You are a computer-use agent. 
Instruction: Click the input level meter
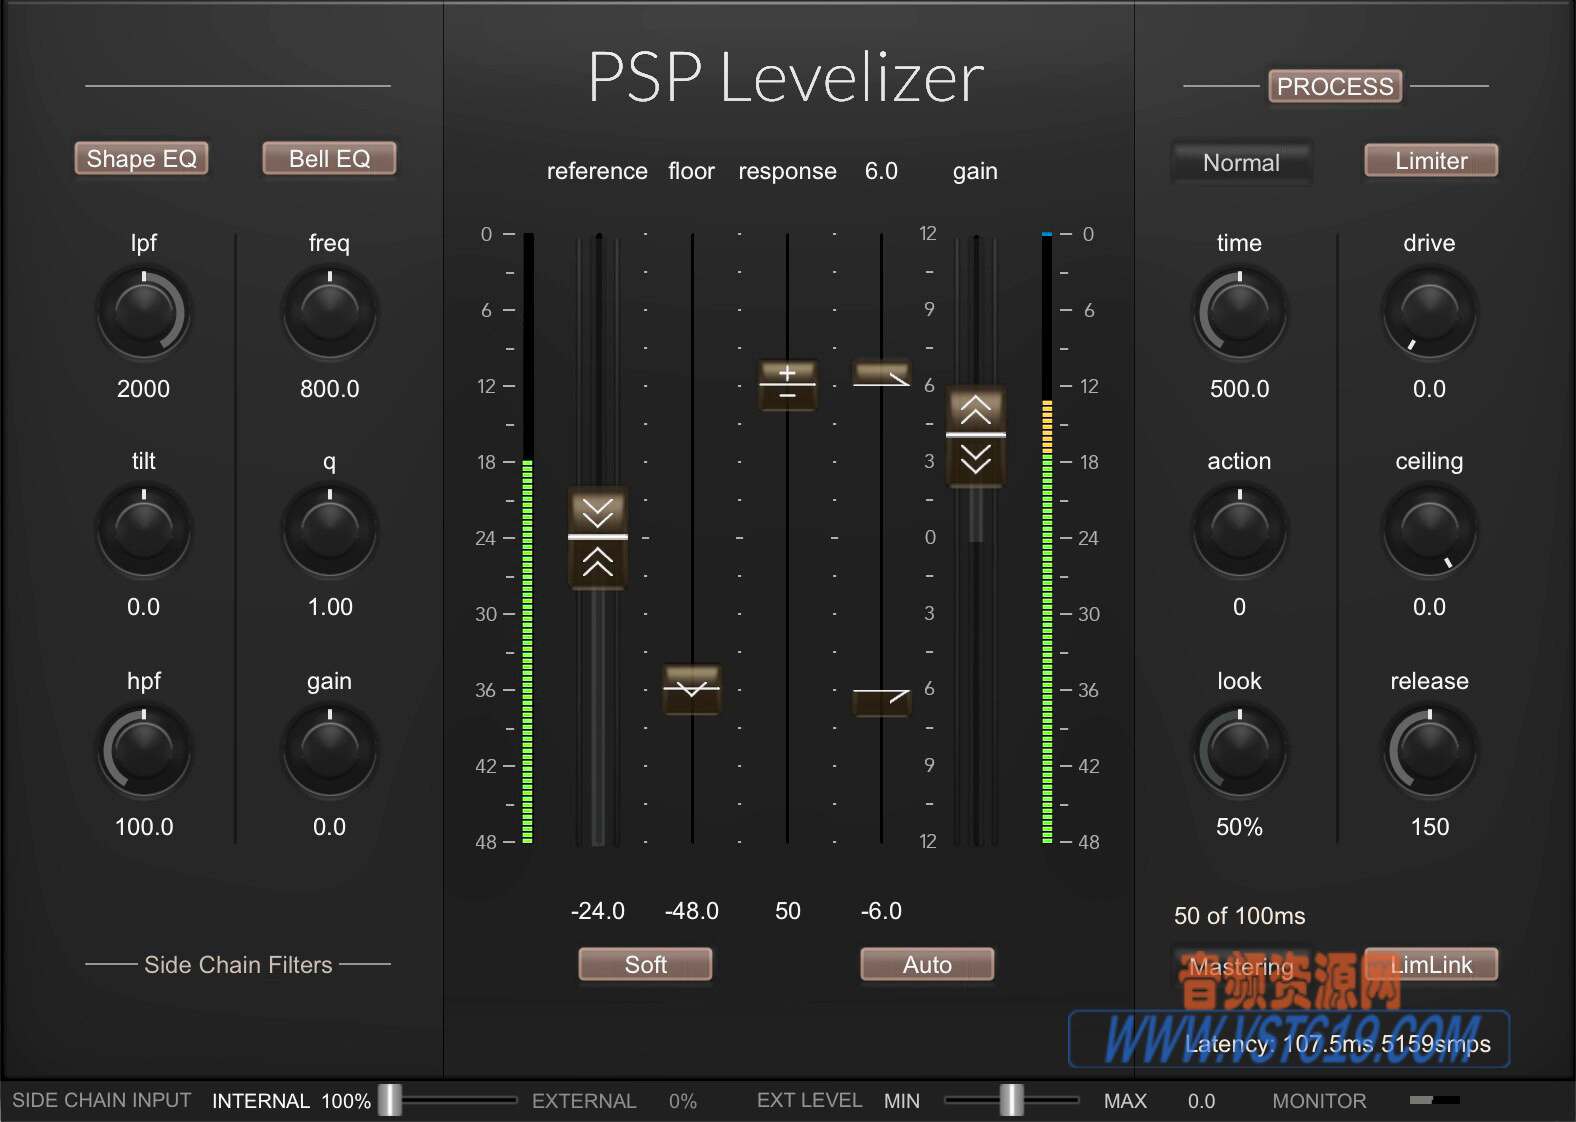pyautogui.click(x=528, y=538)
